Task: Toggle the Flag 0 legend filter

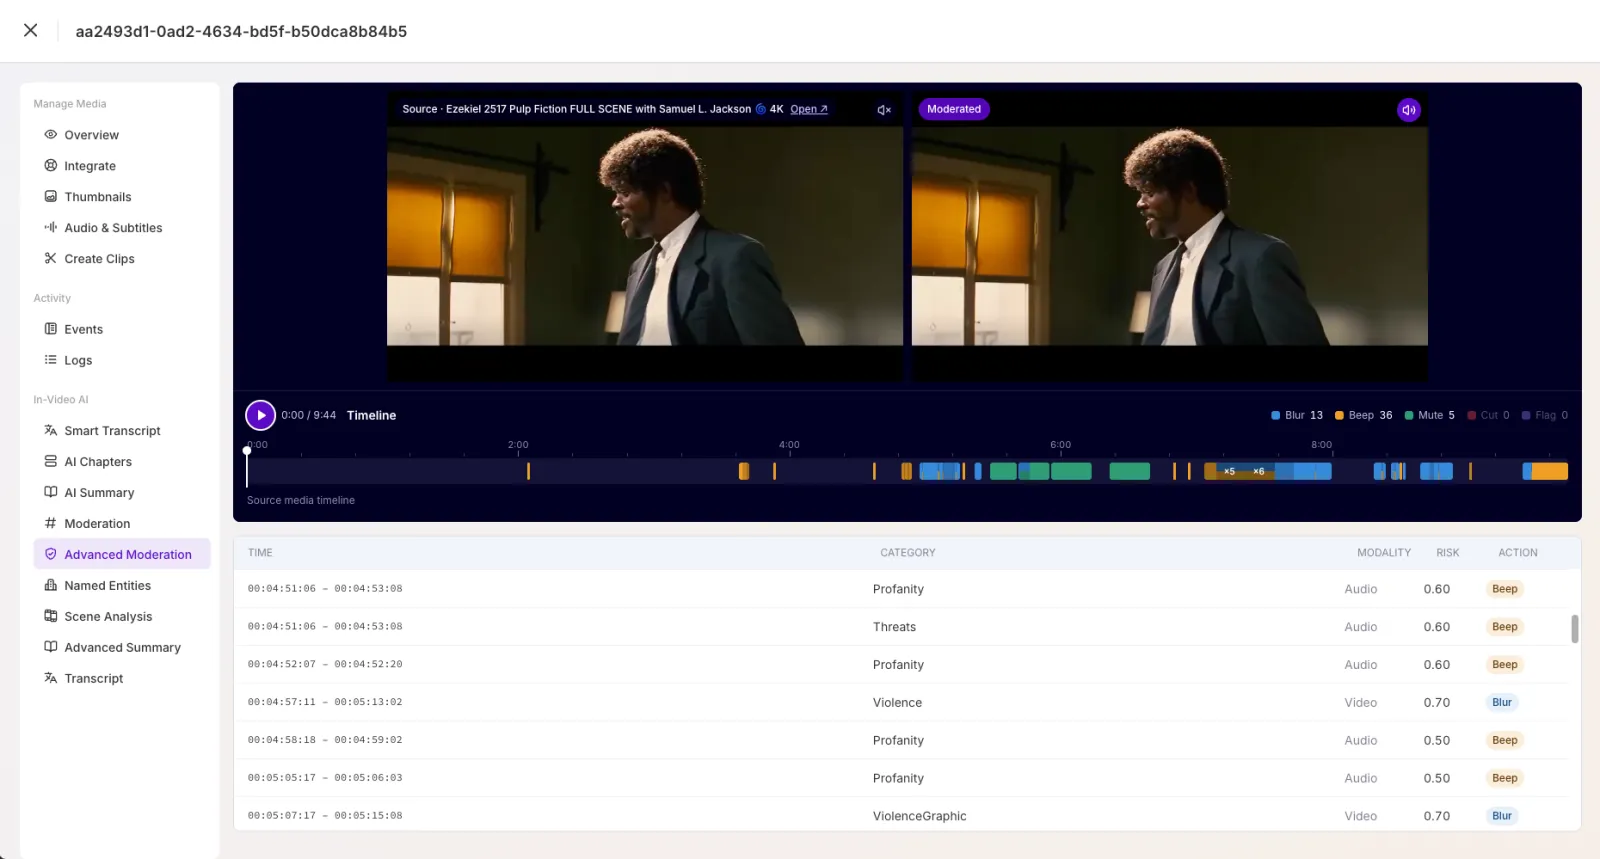Action: click(x=1545, y=415)
